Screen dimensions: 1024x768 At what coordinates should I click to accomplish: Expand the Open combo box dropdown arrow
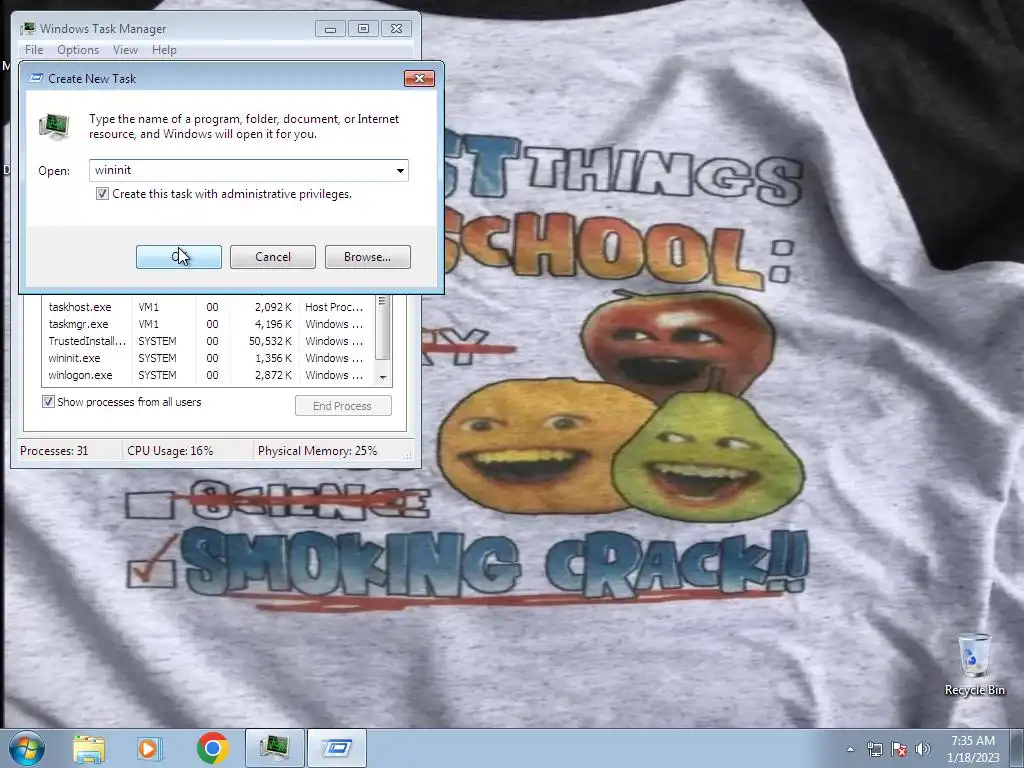click(400, 170)
